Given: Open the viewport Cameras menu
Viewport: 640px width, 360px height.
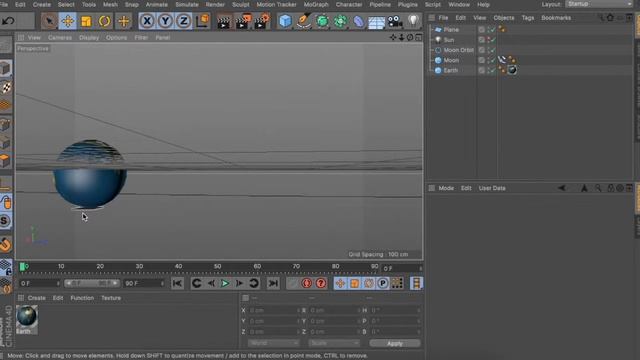Looking at the screenshot, I should [x=60, y=38].
